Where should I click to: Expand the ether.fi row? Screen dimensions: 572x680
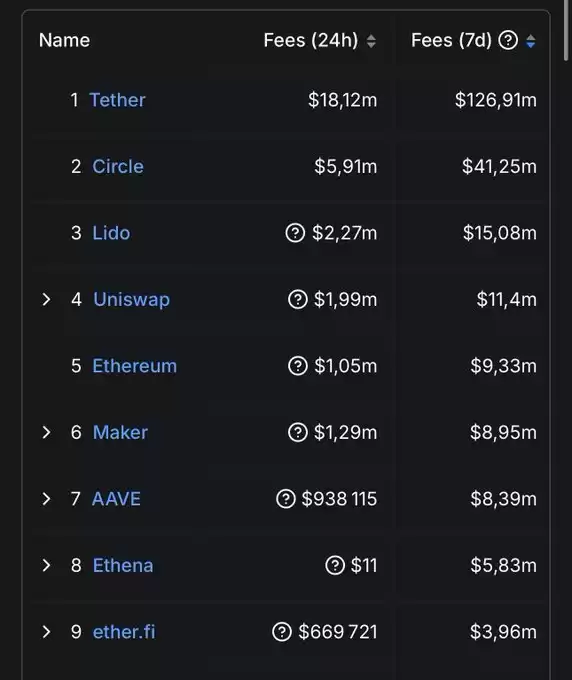(46, 632)
